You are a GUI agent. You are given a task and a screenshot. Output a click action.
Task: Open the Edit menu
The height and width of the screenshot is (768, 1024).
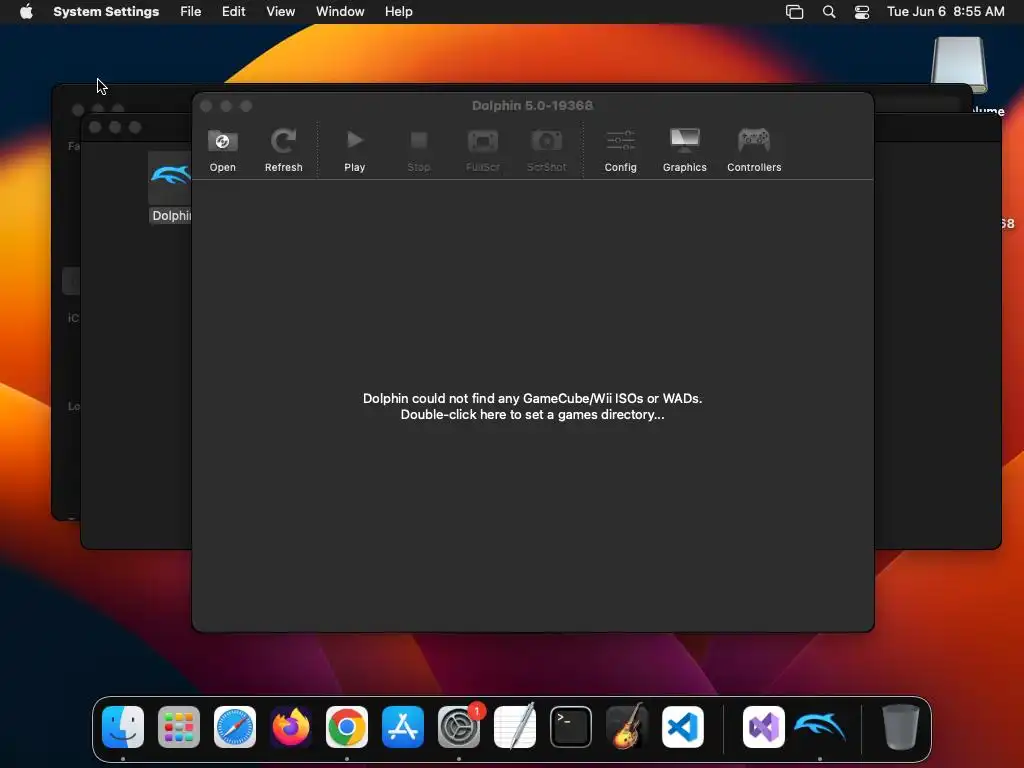(x=233, y=12)
